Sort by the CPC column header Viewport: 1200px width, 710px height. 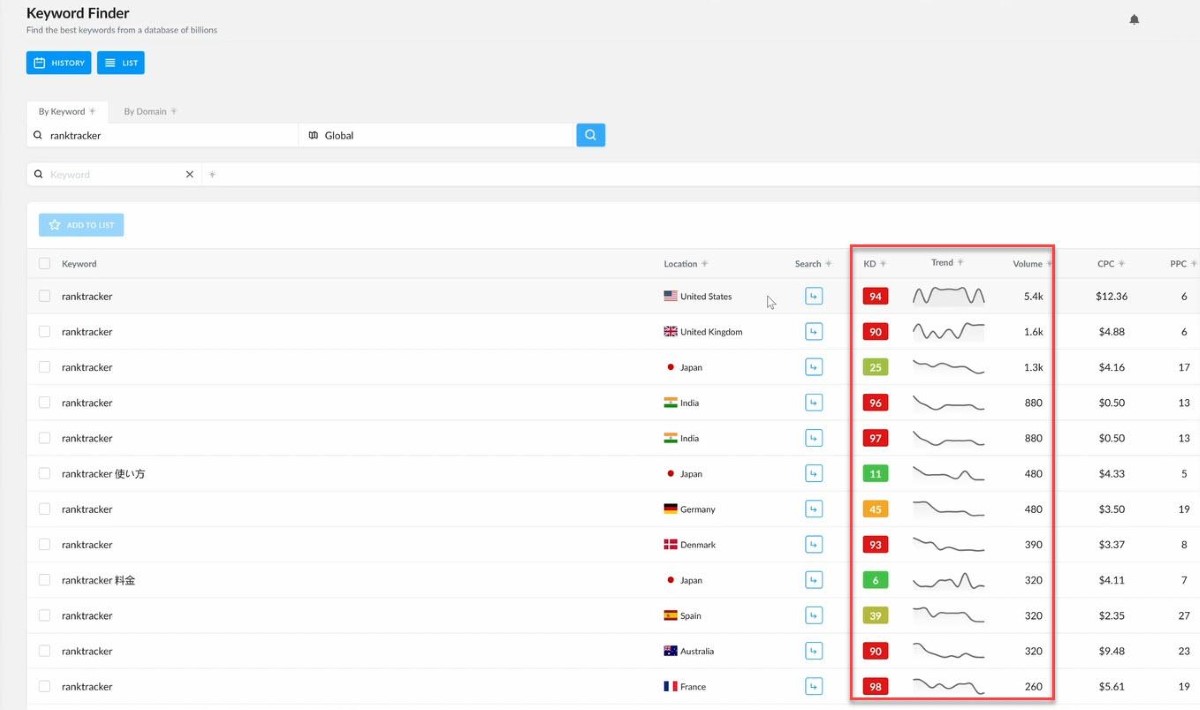pos(1110,264)
